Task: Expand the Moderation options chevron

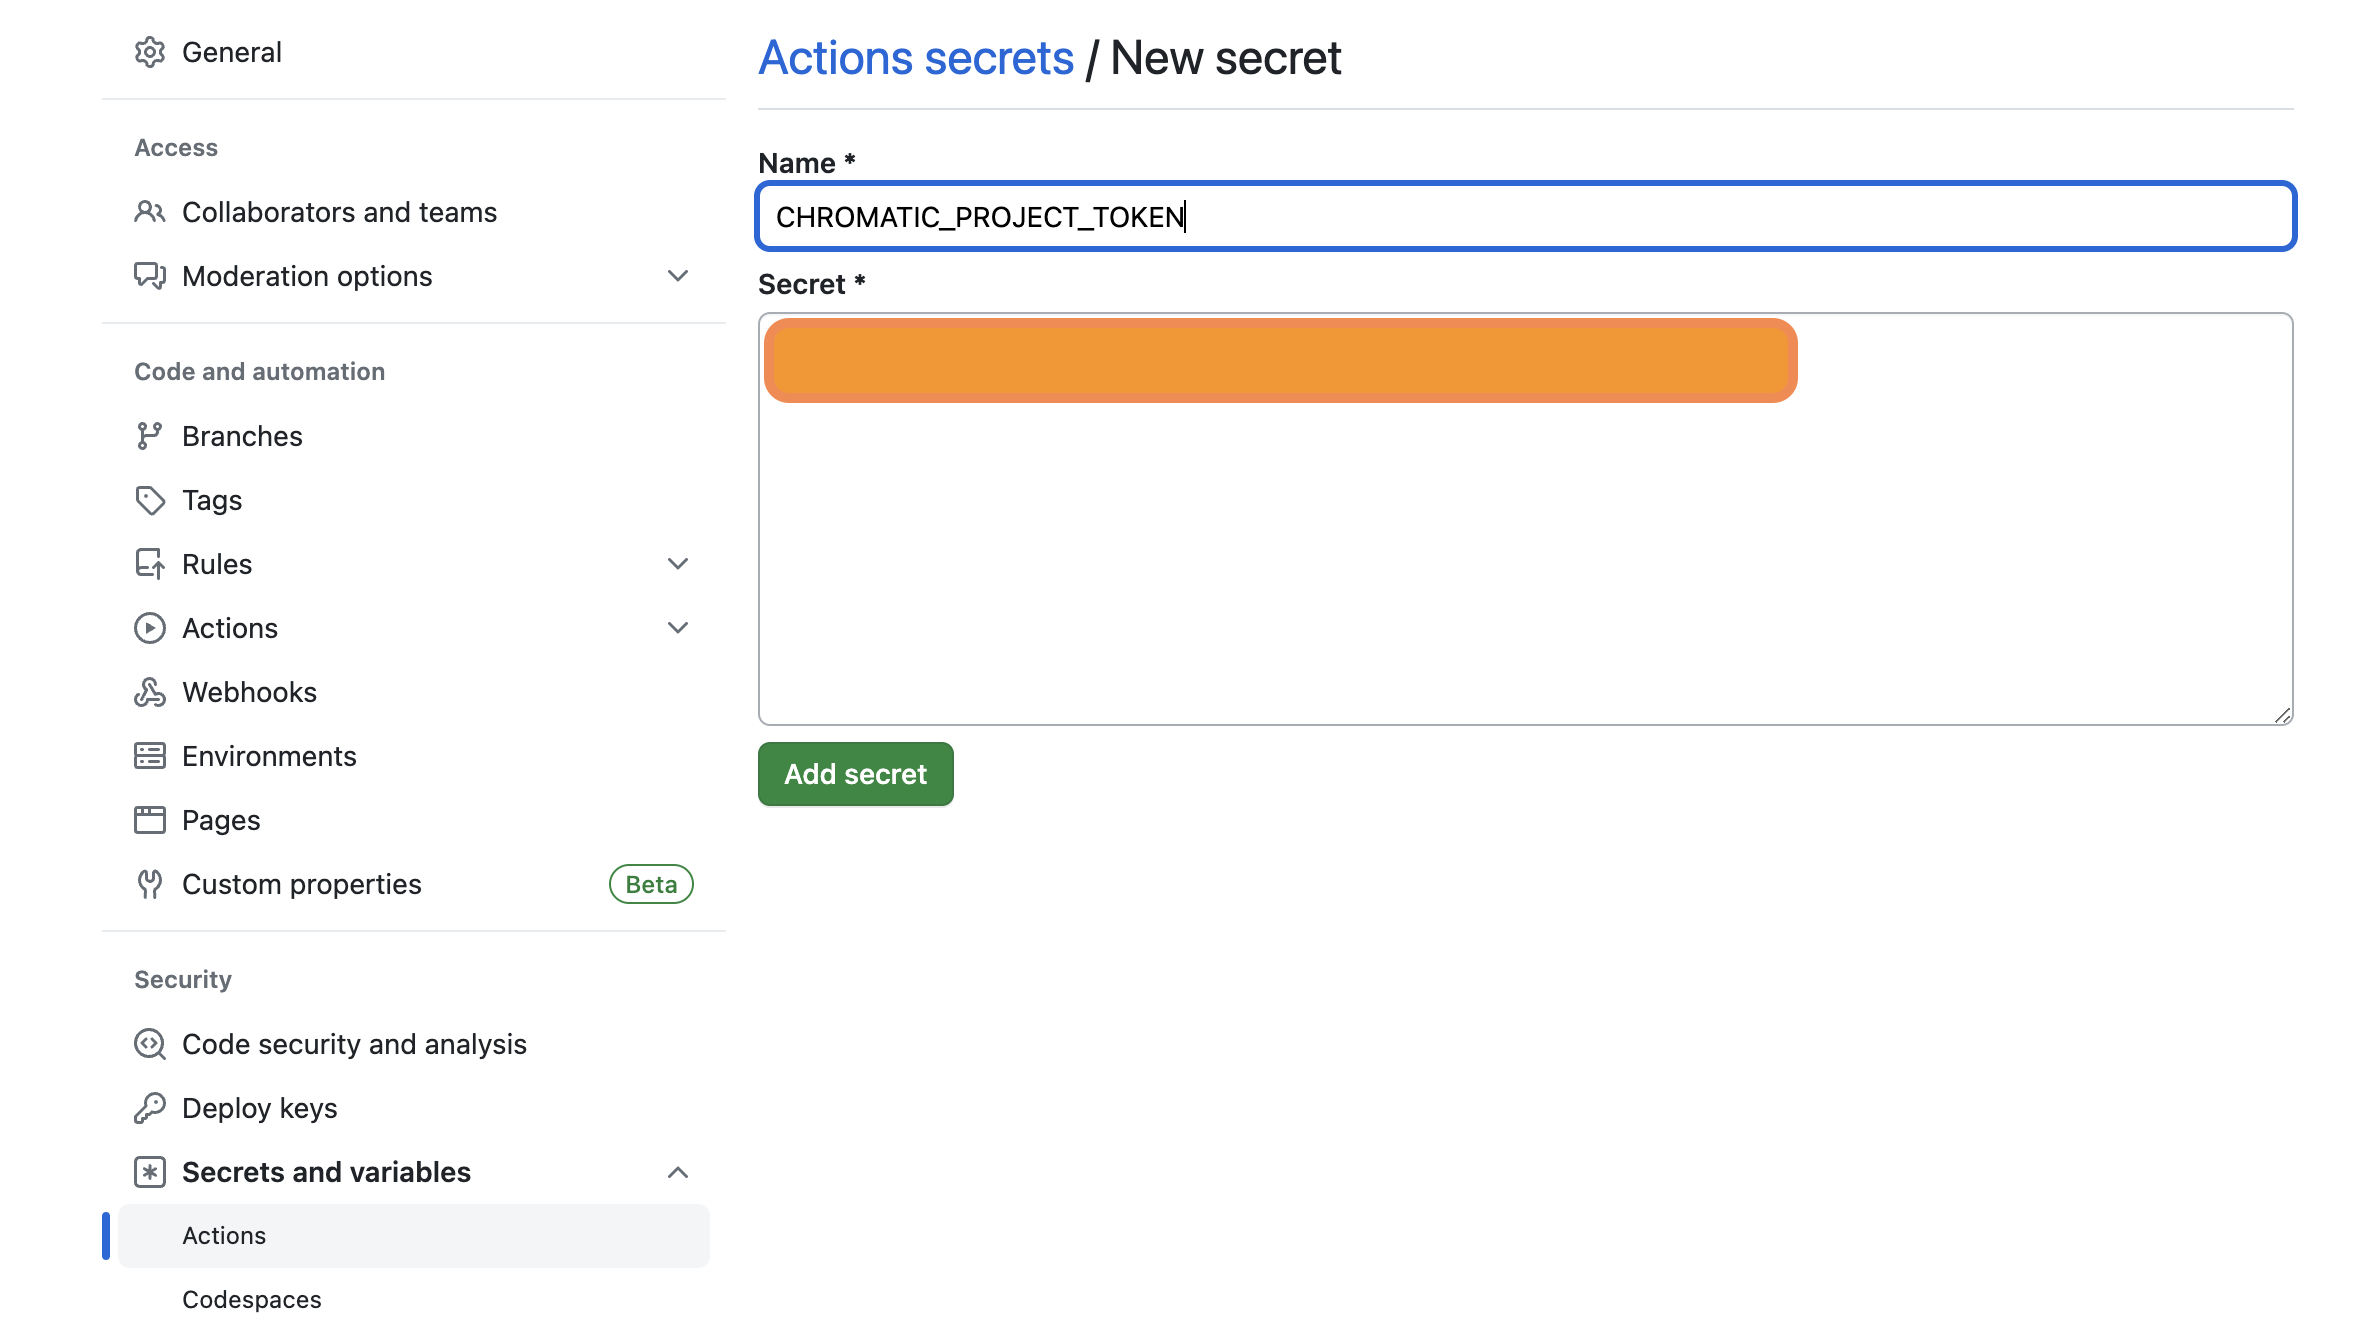Action: [678, 276]
